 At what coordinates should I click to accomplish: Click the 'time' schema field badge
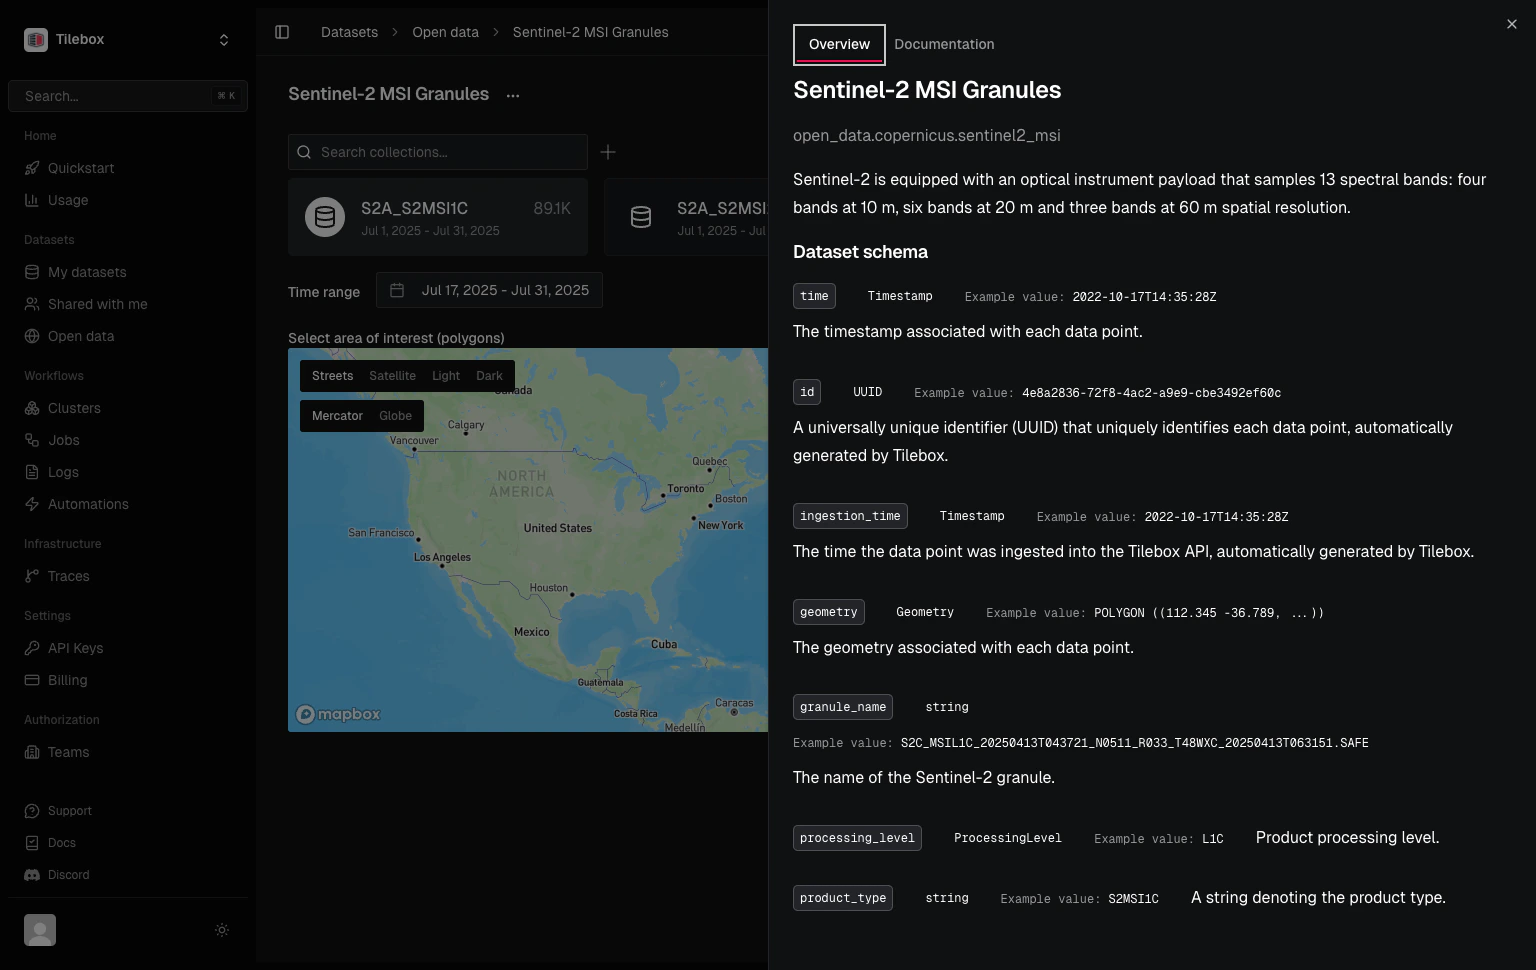coord(814,296)
